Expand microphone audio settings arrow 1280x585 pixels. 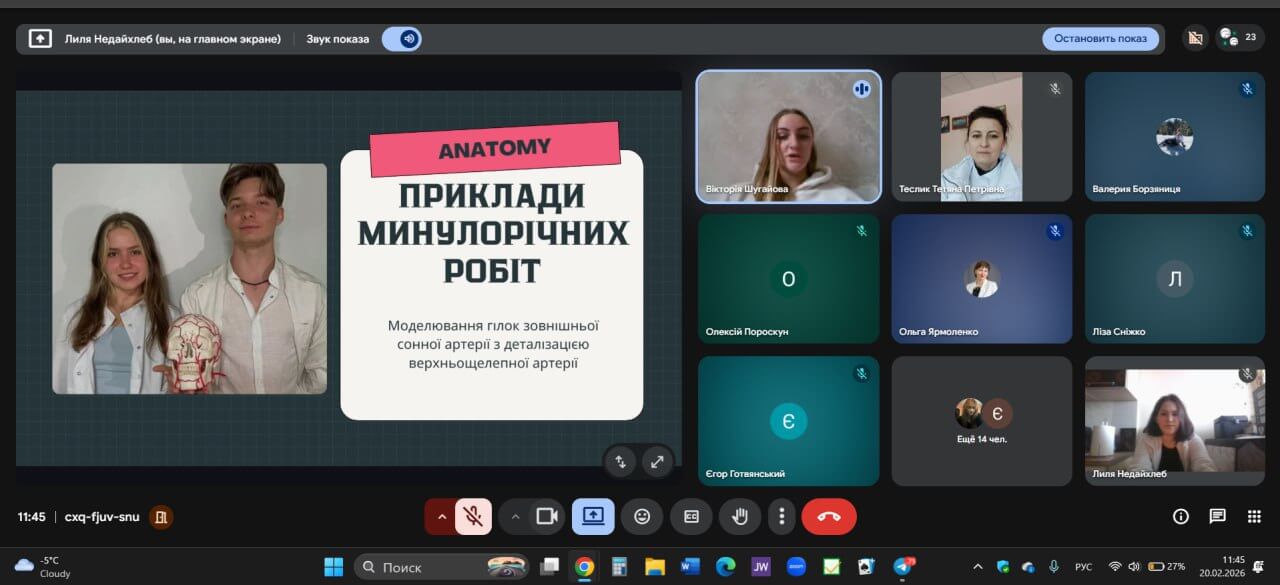[440, 516]
